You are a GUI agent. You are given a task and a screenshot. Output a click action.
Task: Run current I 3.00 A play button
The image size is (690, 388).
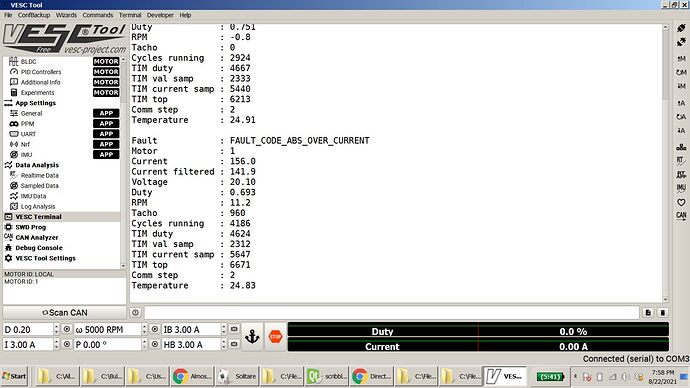coord(66,344)
